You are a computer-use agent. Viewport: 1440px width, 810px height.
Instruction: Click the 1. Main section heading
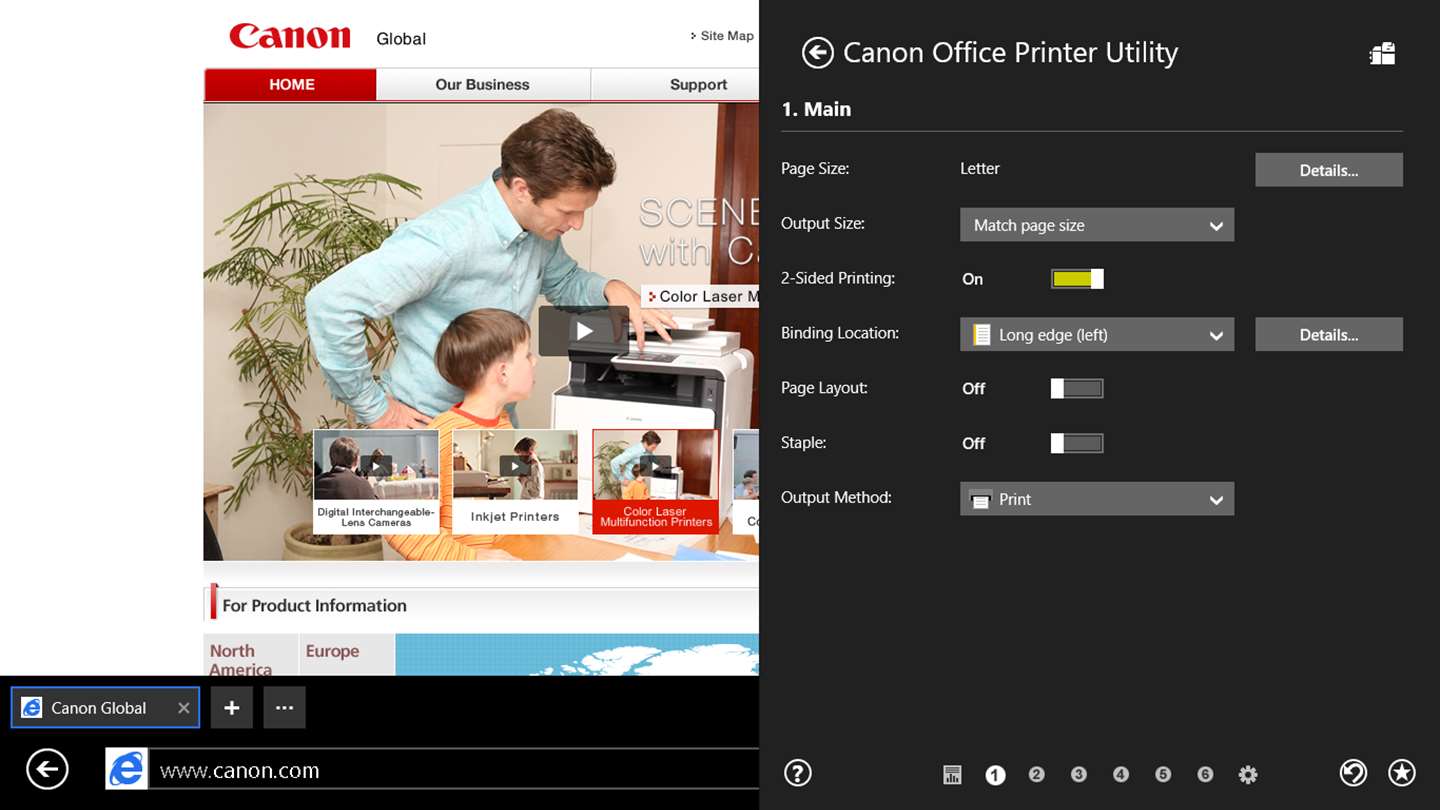(x=816, y=109)
